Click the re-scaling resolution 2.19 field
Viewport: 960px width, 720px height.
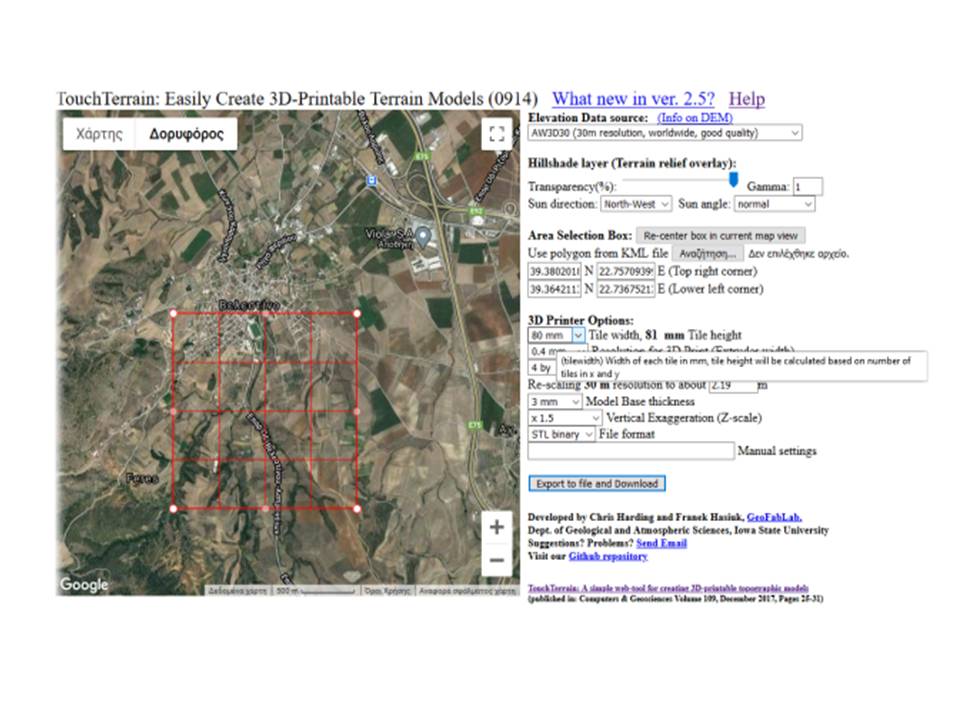(x=733, y=385)
